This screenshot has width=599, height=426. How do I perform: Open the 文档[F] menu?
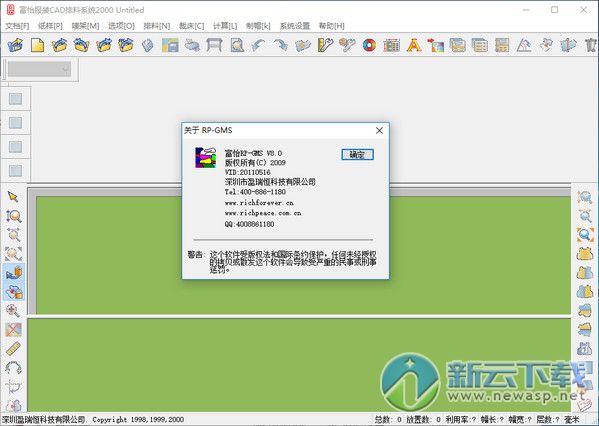click(x=17, y=26)
